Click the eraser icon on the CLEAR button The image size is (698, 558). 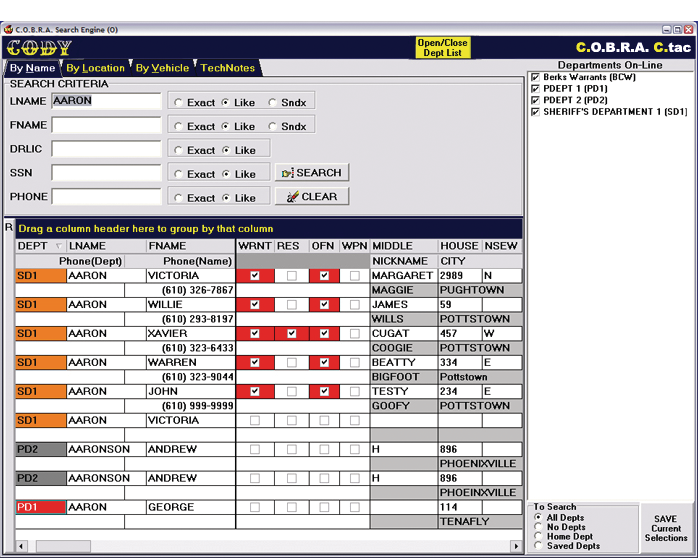point(293,197)
